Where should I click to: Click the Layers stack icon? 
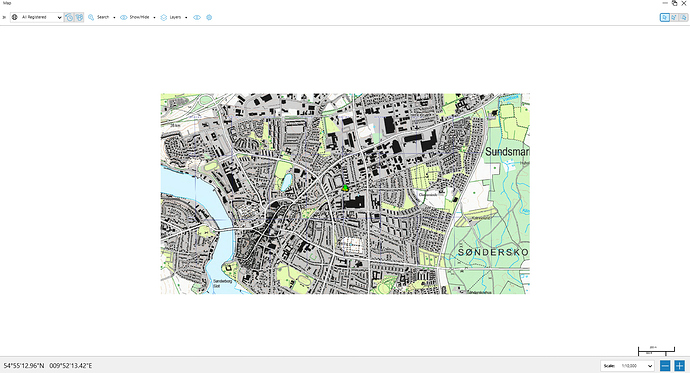point(164,18)
